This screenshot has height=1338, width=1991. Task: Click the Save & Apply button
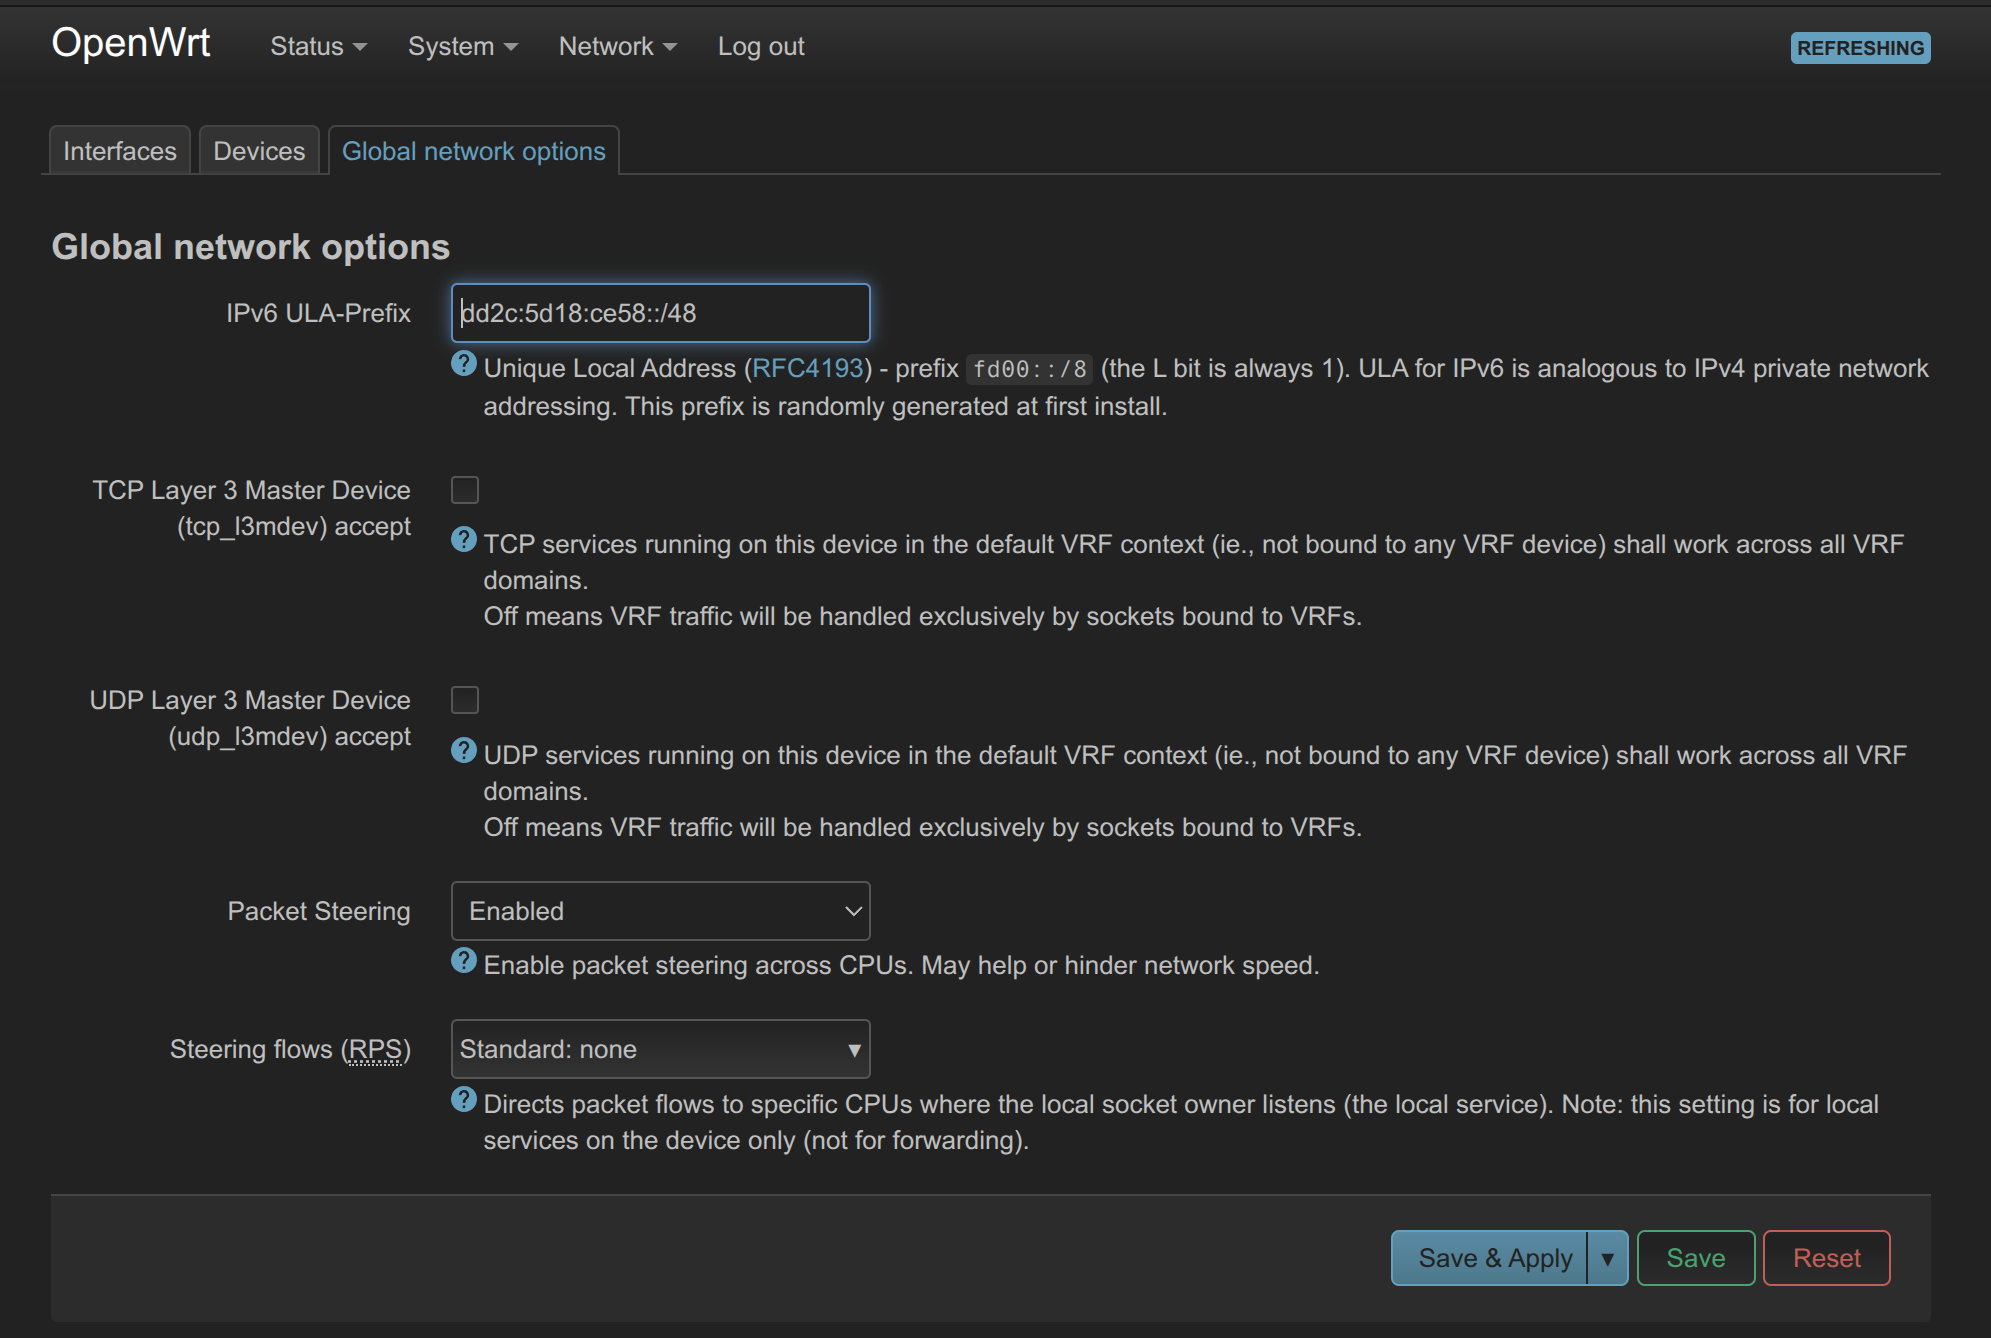tap(1493, 1258)
